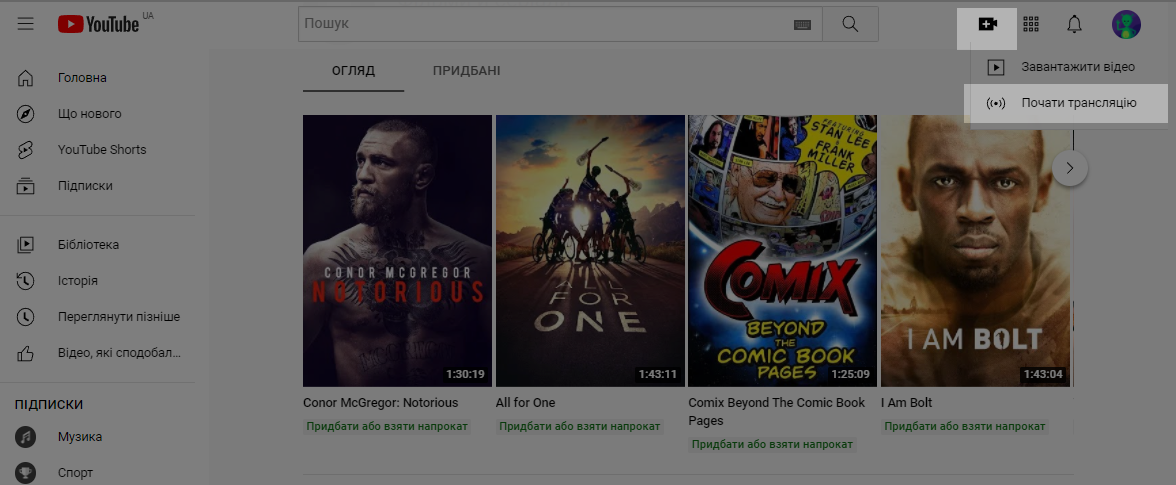Viewport: 1176px width, 485px height.
Task: Click buy or rent badge under All for One
Action: point(580,427)
